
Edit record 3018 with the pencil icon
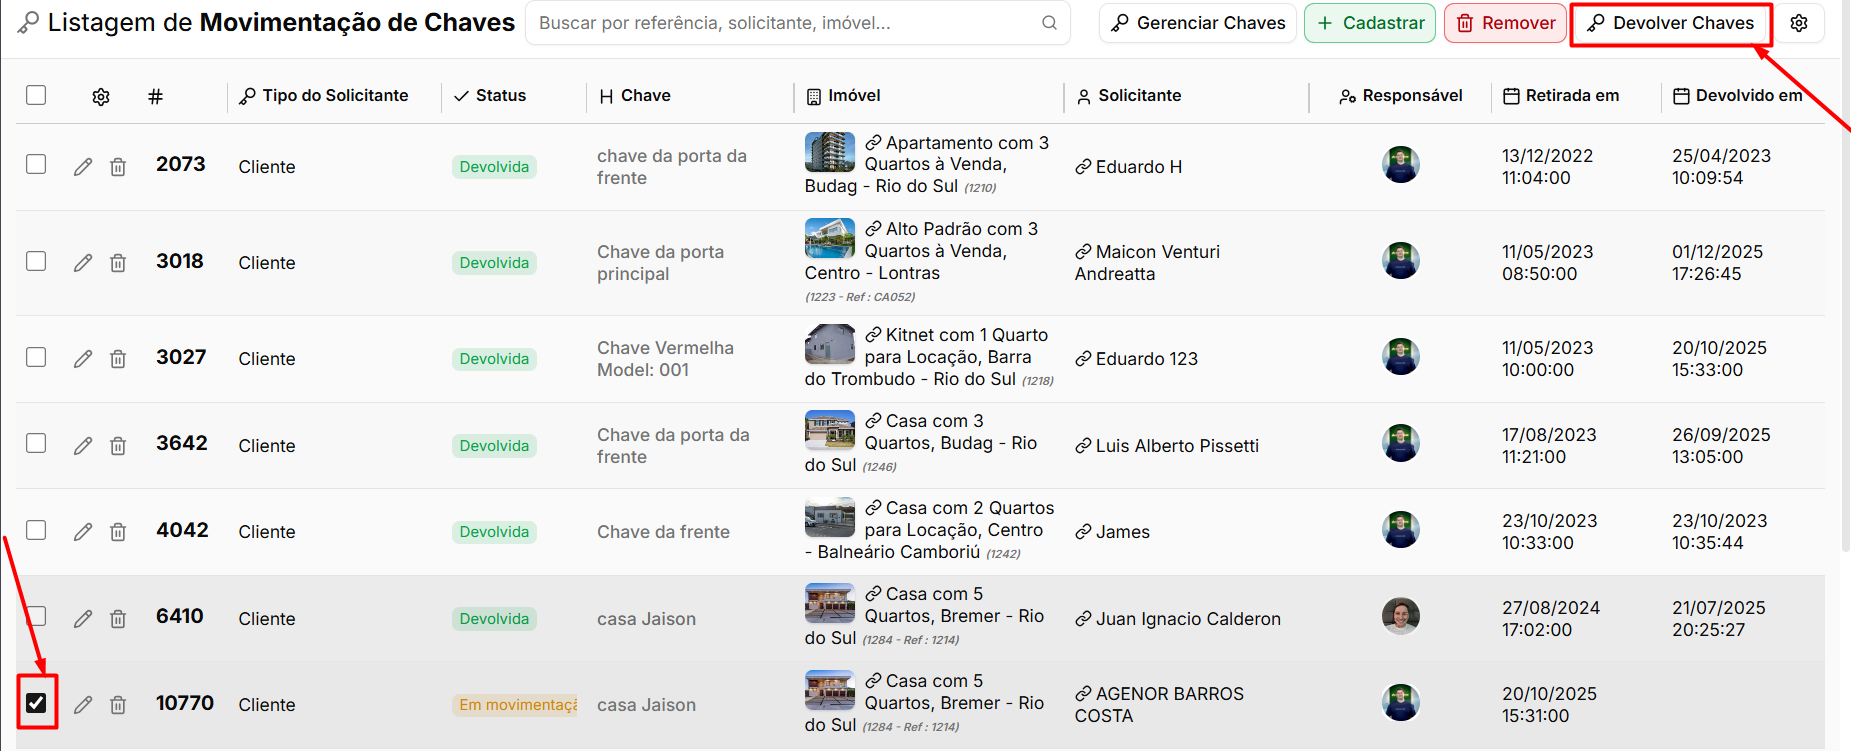click(83, 263)
